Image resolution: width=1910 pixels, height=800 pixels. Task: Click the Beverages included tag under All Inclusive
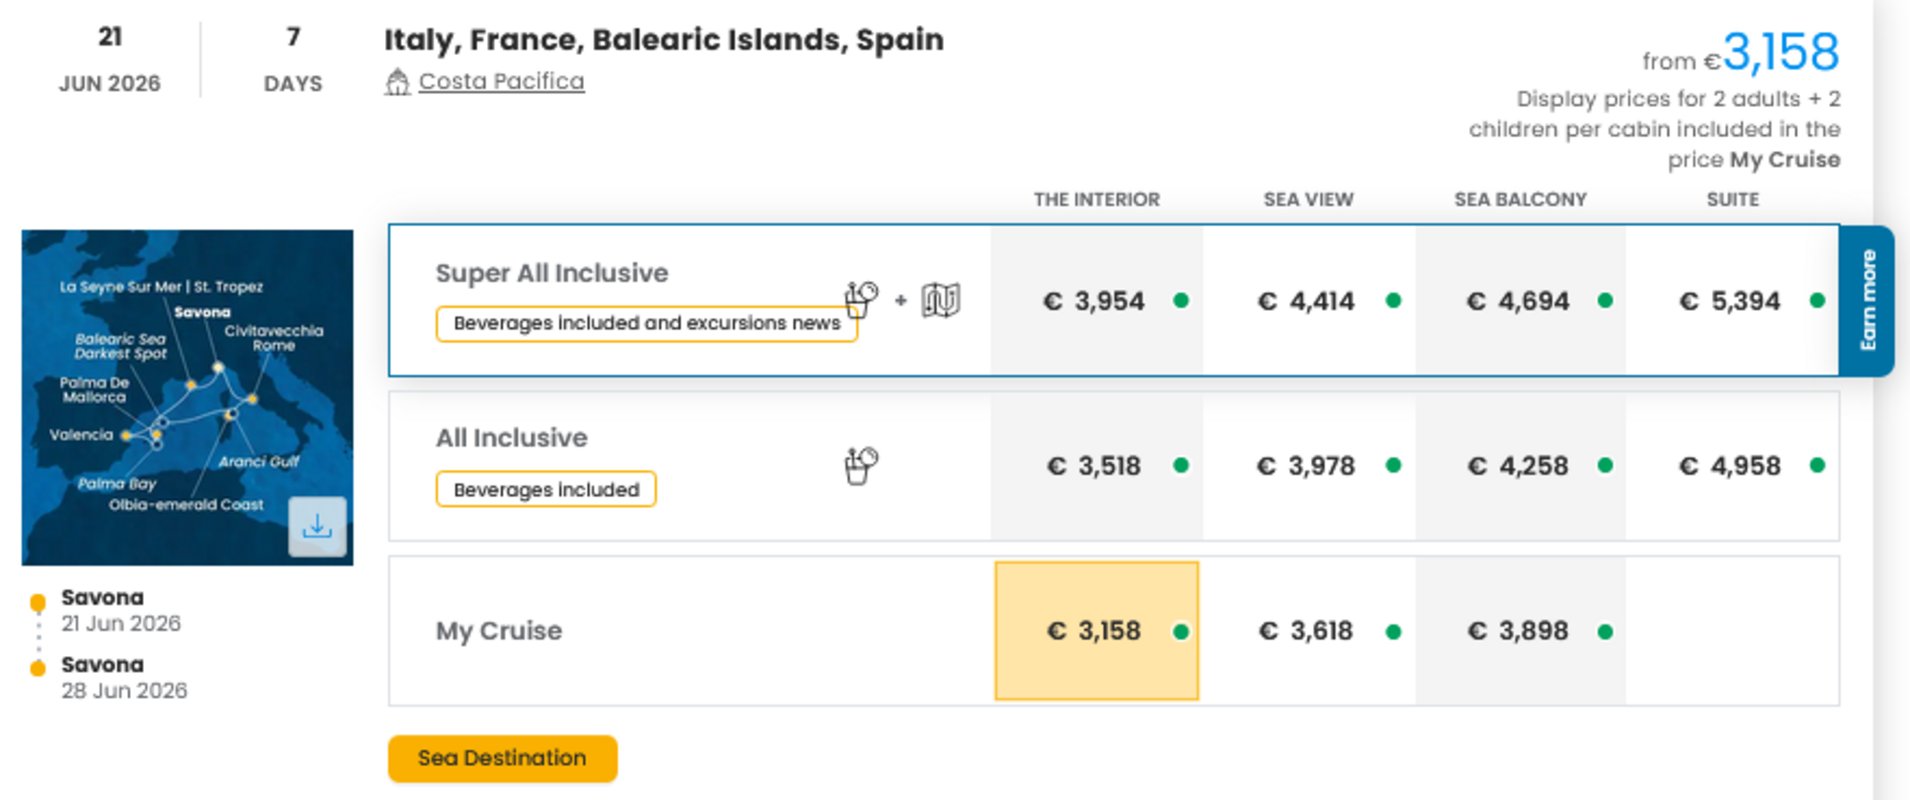pyautogui.click(x=546, y=489)
